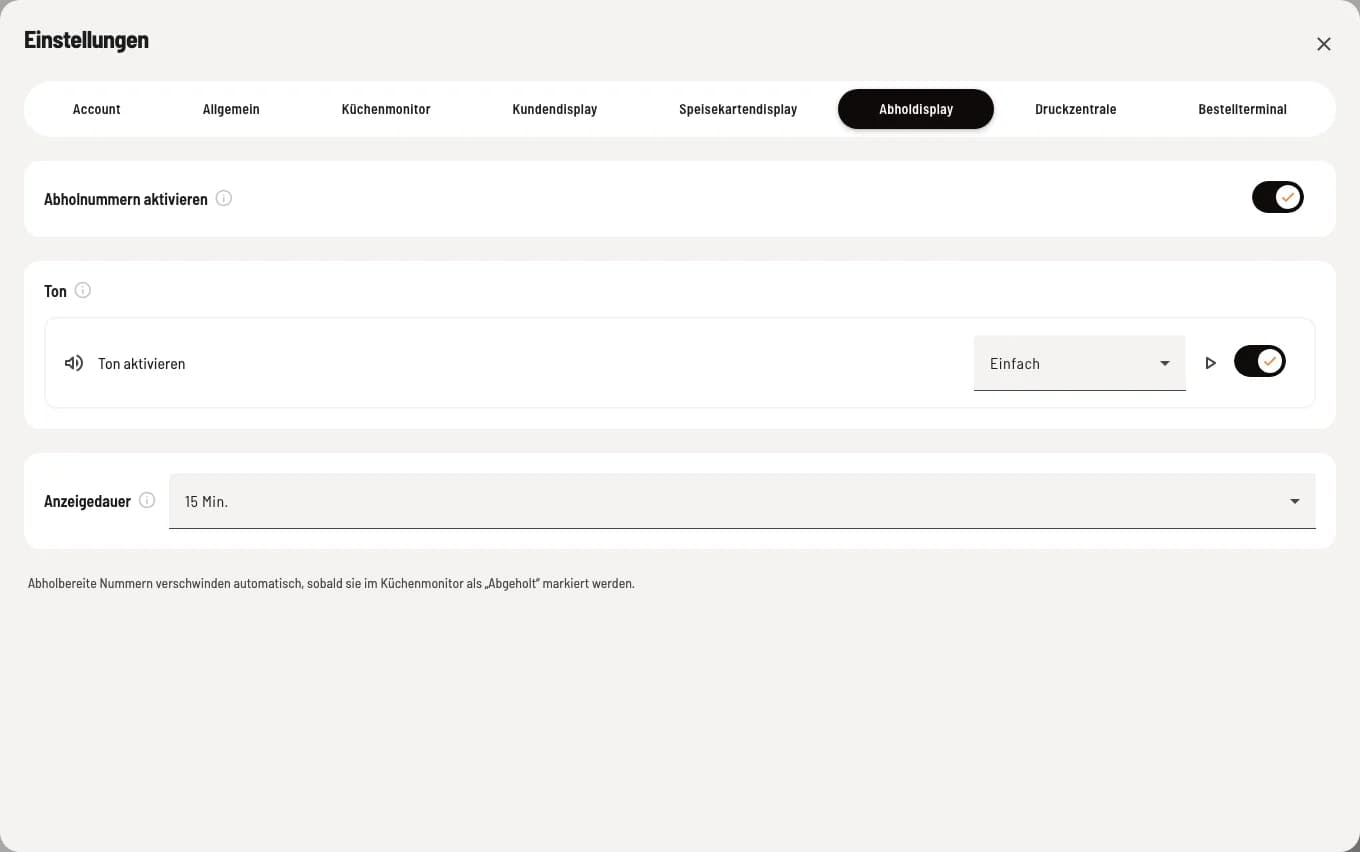Switch to the Account tab
This screenshot has height=852, width=1360.
97,109
